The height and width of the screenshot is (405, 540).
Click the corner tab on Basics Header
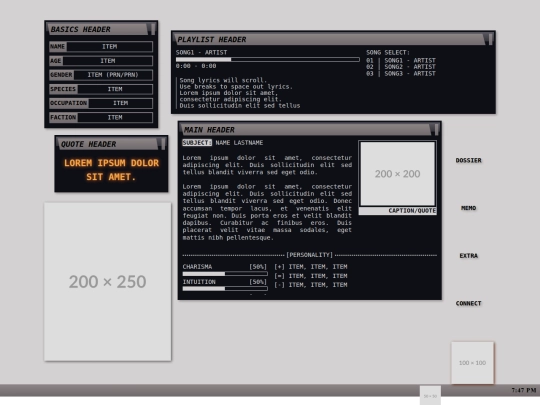coord(152,29)
